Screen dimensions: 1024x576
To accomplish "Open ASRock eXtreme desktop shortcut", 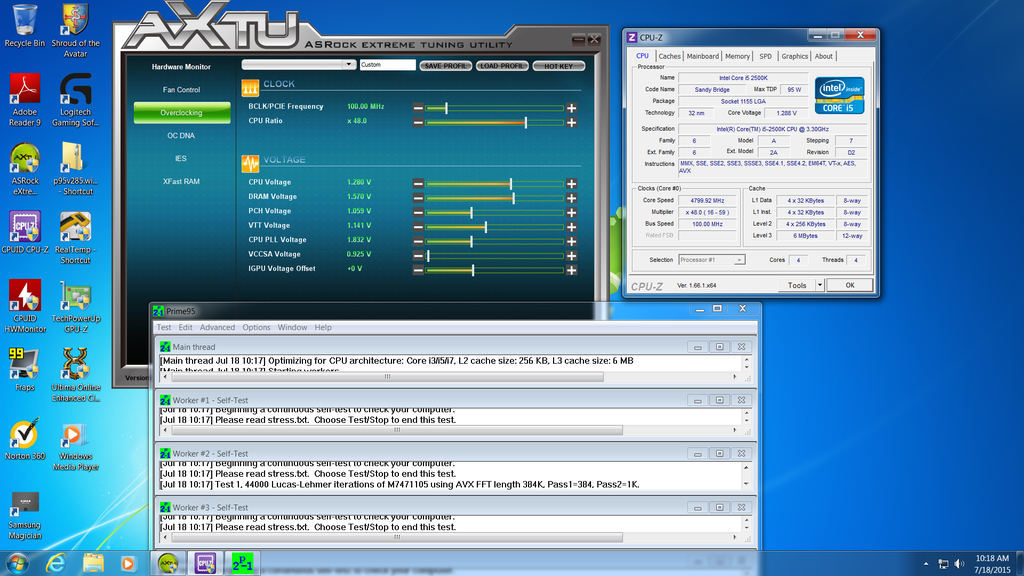I will point(25,168).
